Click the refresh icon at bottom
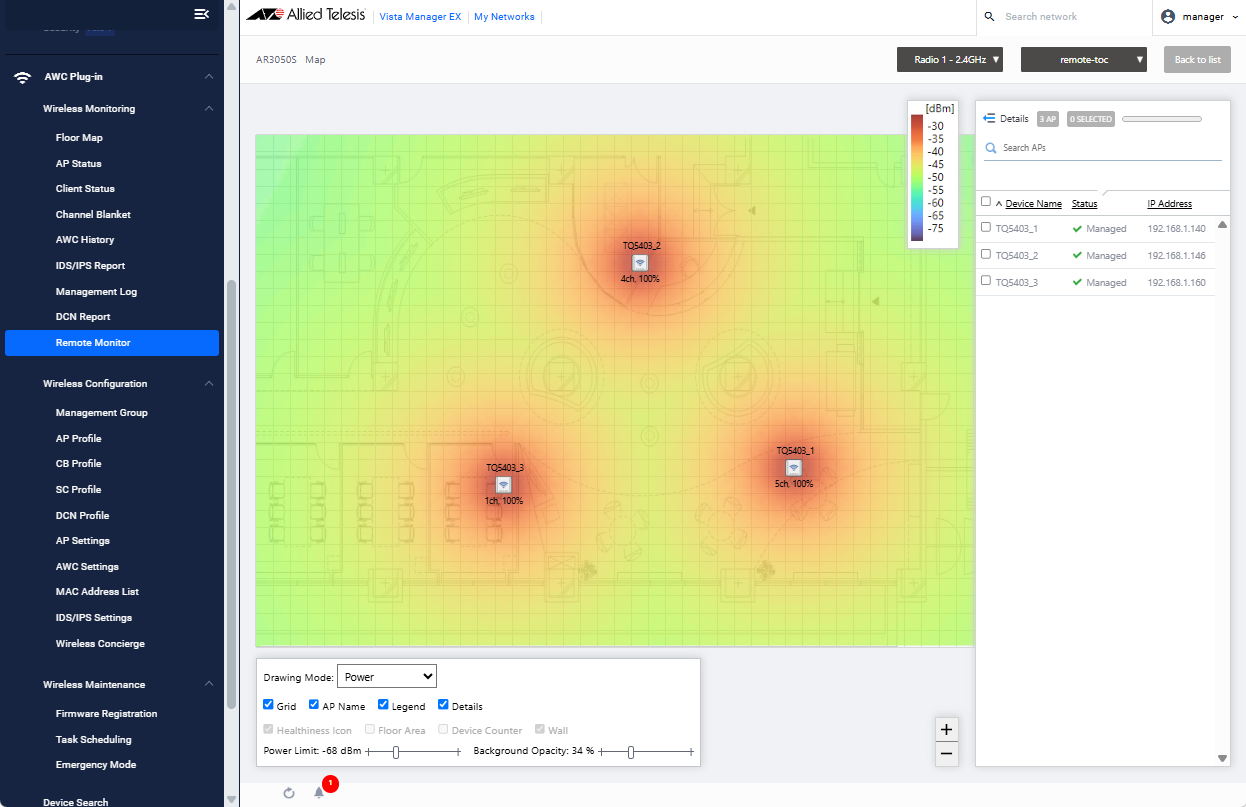Image resolution: width=1246 pixels, height=807 pixels. (x=289, y=793)
